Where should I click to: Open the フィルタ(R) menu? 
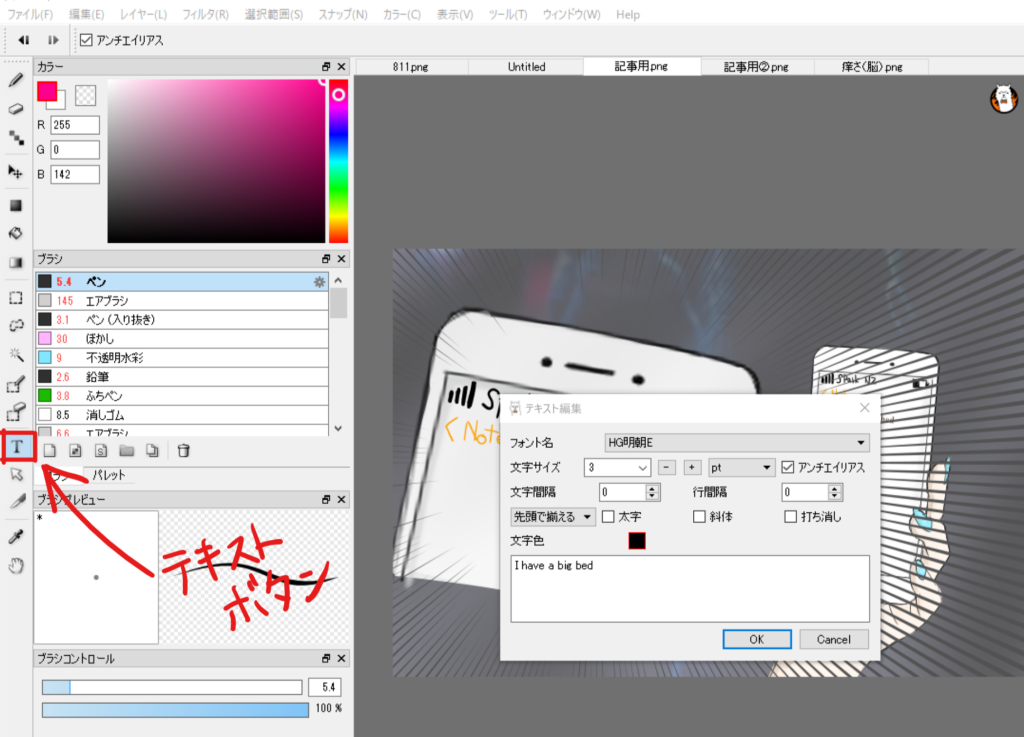point(205,15)
